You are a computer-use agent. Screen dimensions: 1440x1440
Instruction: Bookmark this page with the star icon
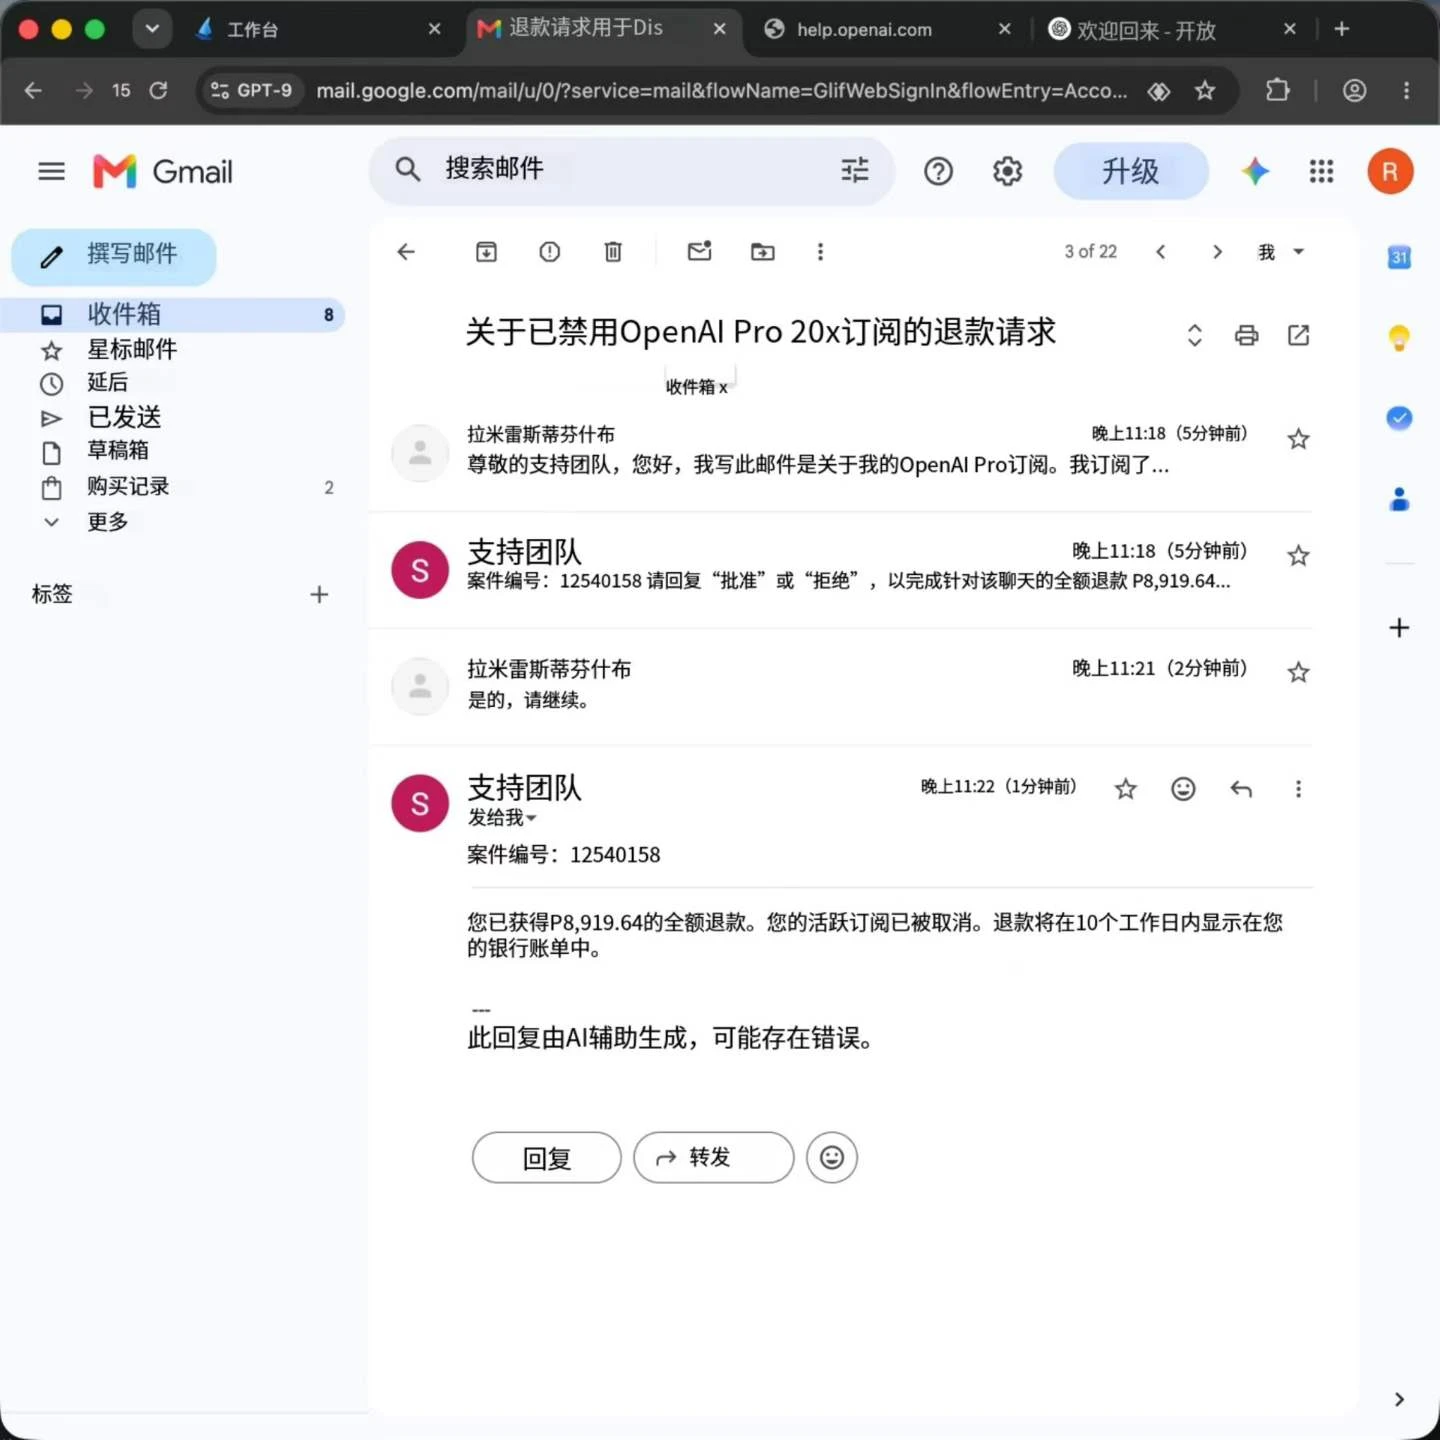[x=1205, y=91]
